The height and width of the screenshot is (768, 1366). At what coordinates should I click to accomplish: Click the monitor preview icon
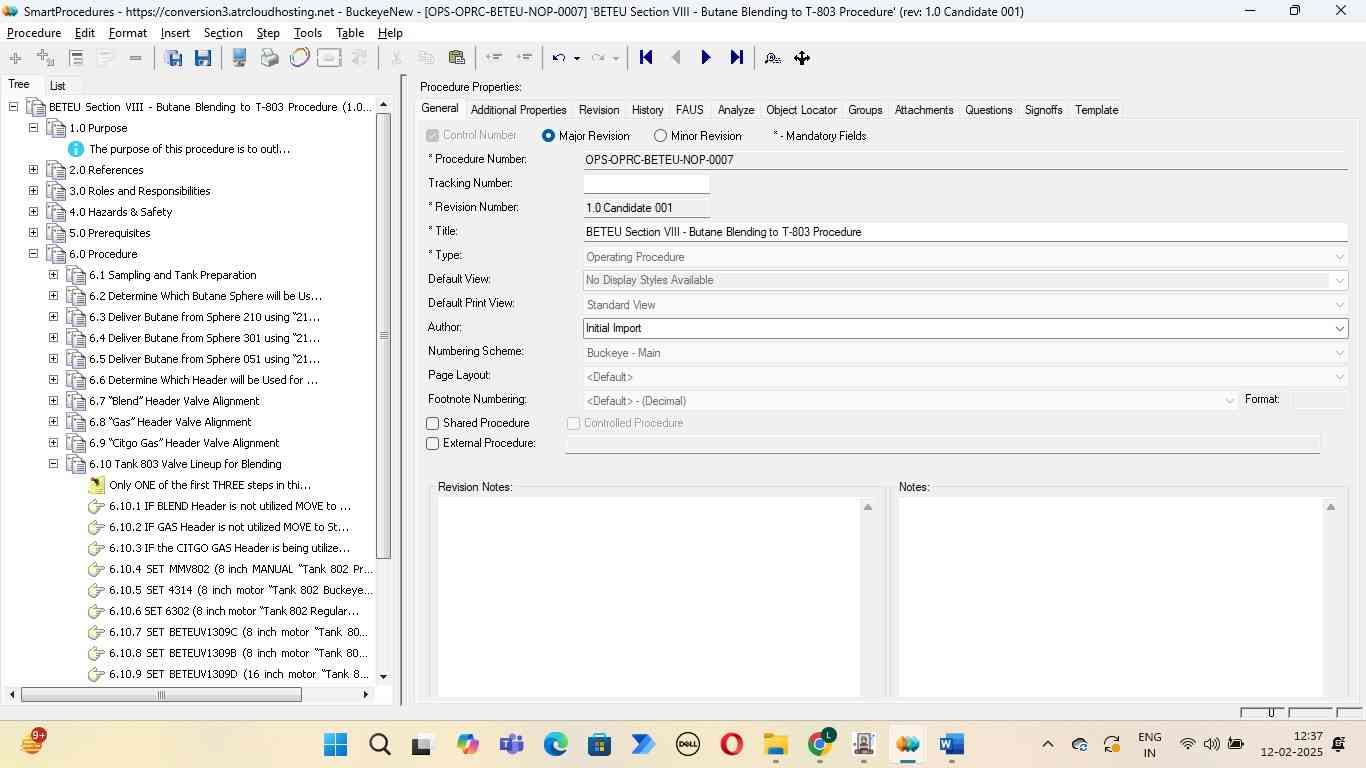tap(239, 58)
